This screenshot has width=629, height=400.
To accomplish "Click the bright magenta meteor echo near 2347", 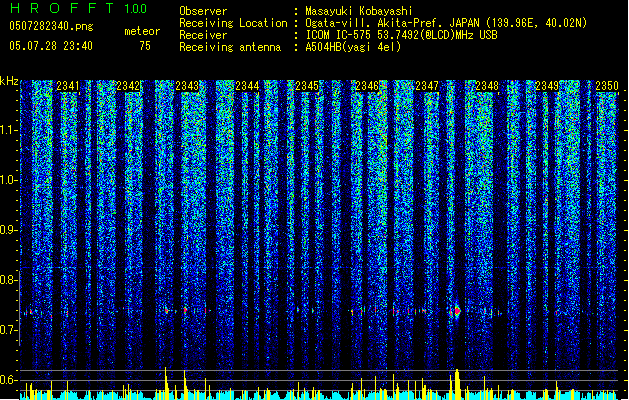I will [x=457, y=311].
